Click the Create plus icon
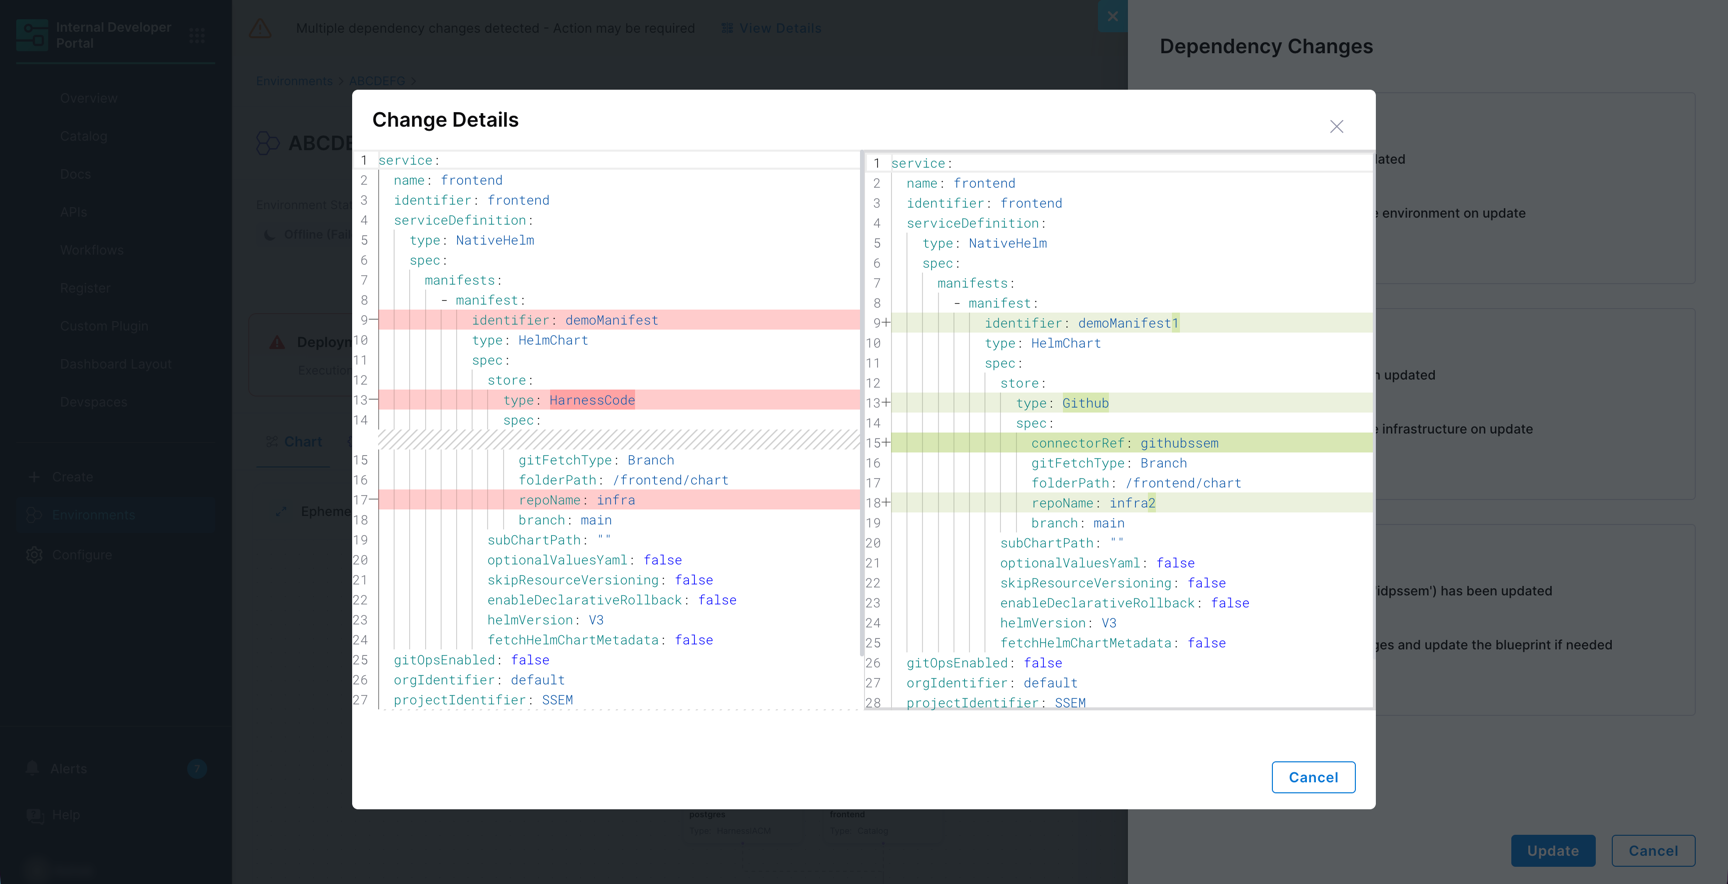Screen dimensions: 1728x884 pos(34,477)
